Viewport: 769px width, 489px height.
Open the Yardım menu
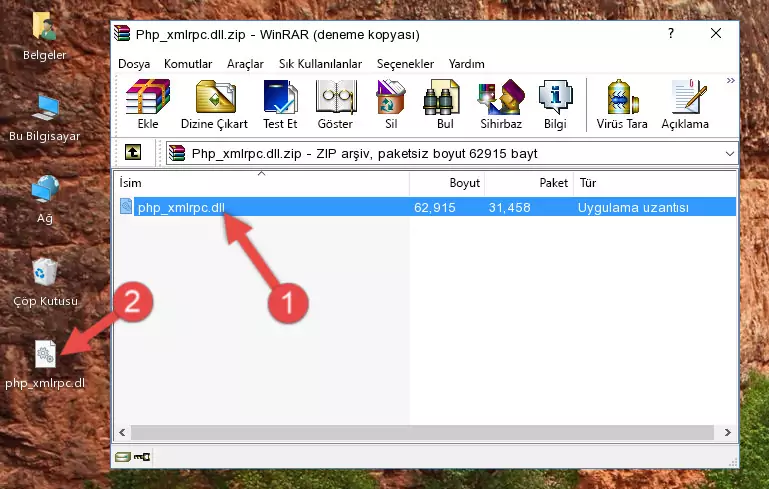click(x=466, y=64)
